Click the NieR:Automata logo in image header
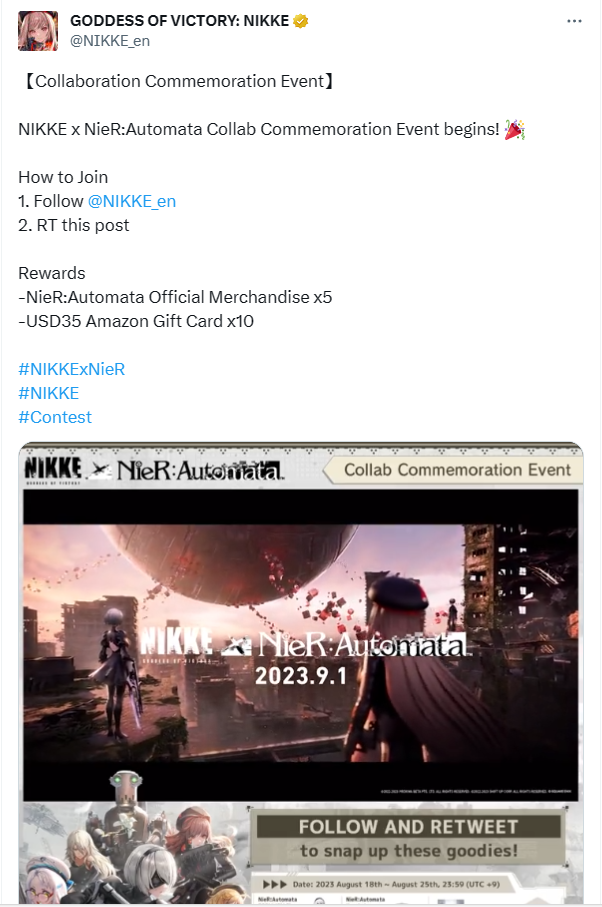602x907 pixels. point(200,470)
